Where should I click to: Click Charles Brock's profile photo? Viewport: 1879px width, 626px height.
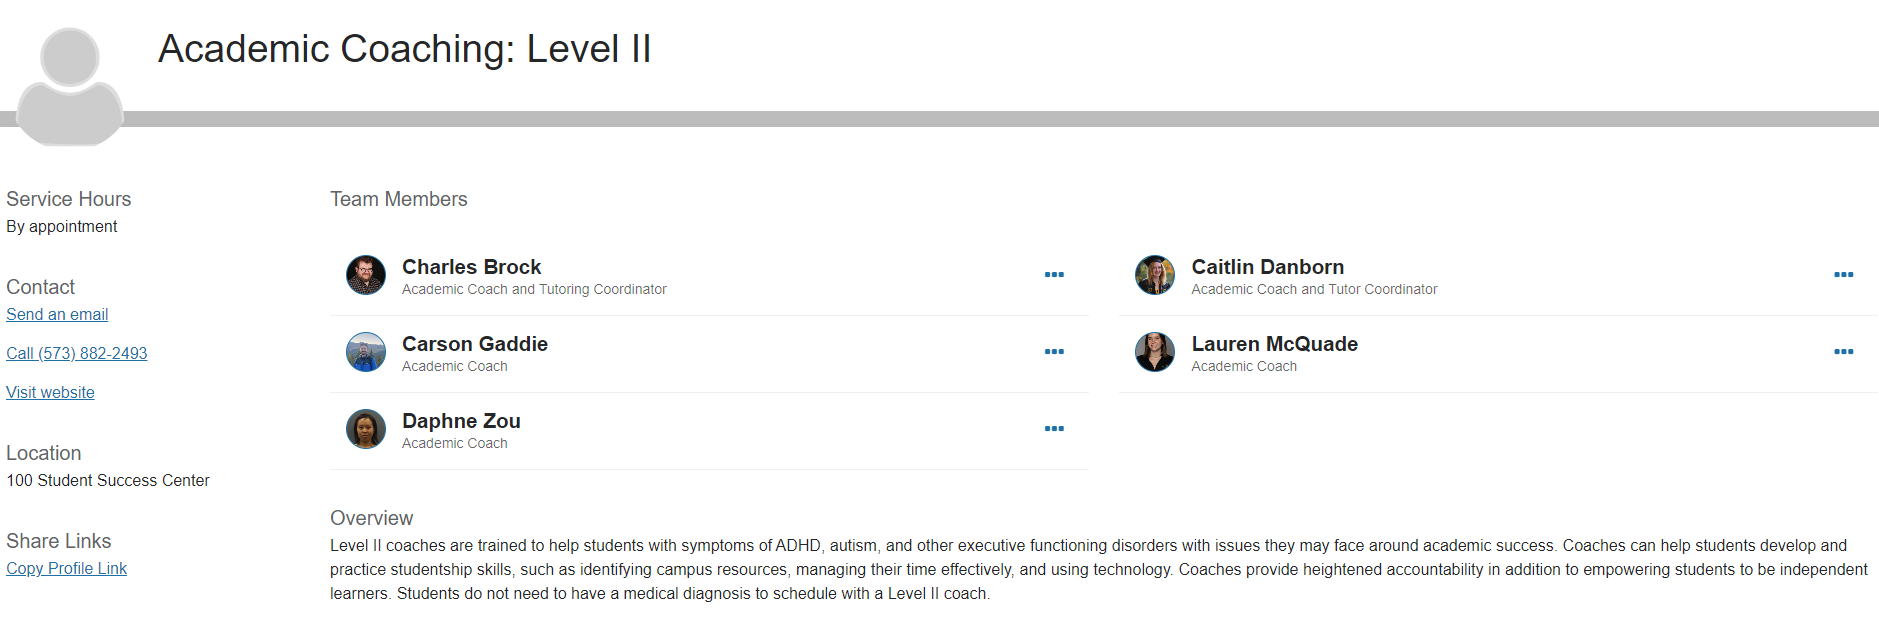(366, 275)
